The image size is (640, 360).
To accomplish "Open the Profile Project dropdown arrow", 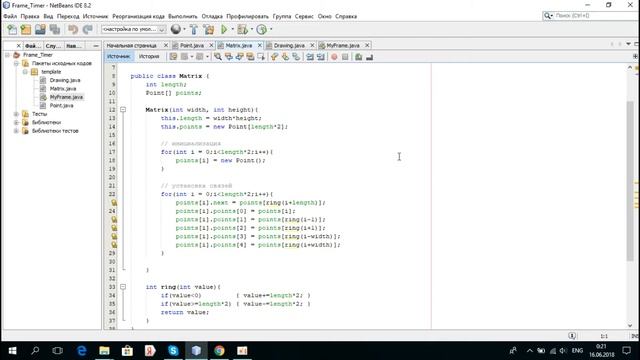I will (x=271, y=29).
